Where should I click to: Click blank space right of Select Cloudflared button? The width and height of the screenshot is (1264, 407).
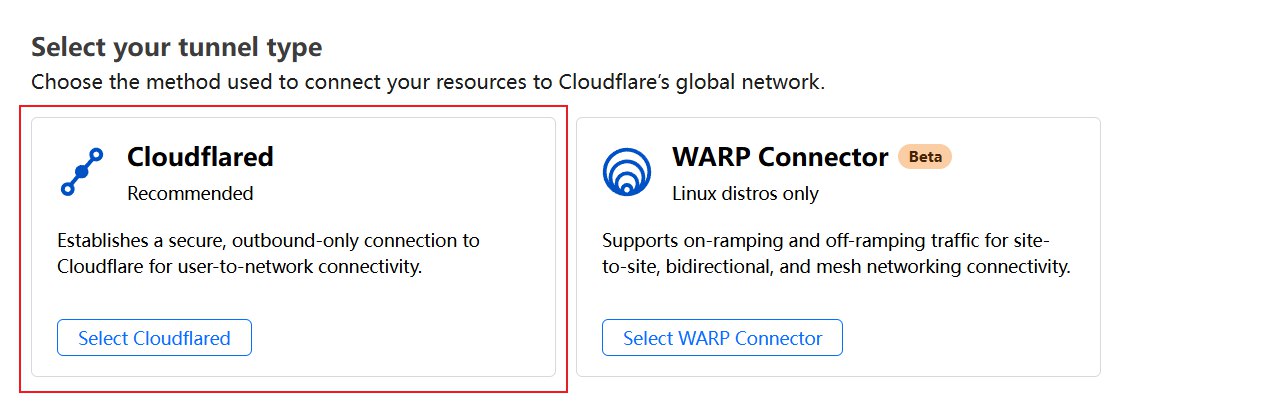(x=400, y=338)
